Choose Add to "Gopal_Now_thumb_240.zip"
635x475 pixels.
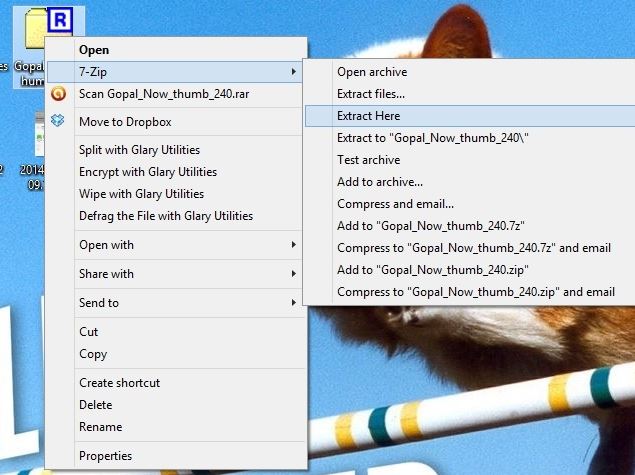pyautogui.click(x=432, y=270)
